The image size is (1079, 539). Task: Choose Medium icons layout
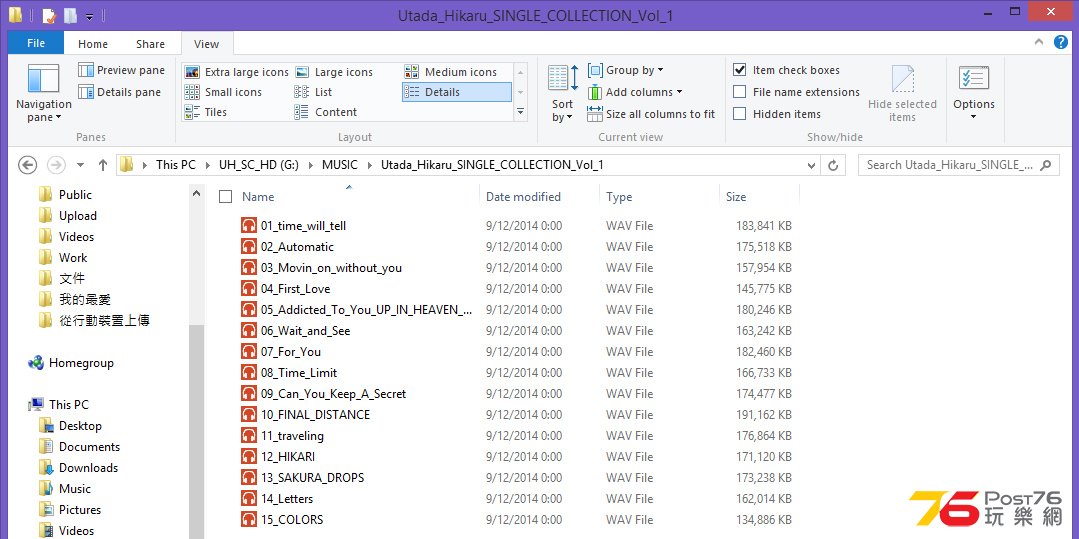click(x=451, y=72)
